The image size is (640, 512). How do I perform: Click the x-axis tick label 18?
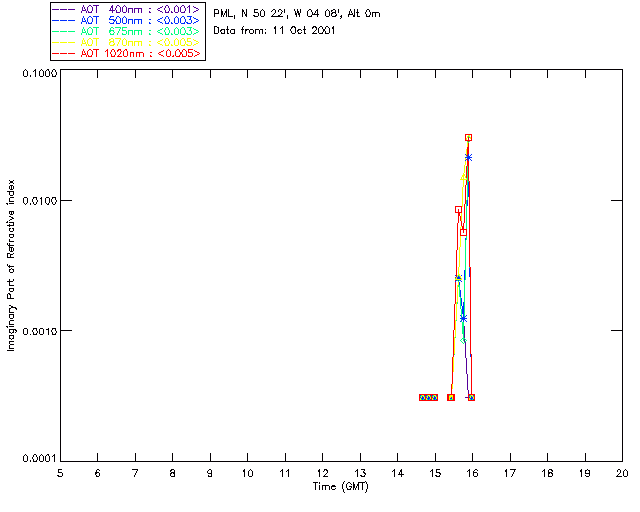click(x=547, y=473)
